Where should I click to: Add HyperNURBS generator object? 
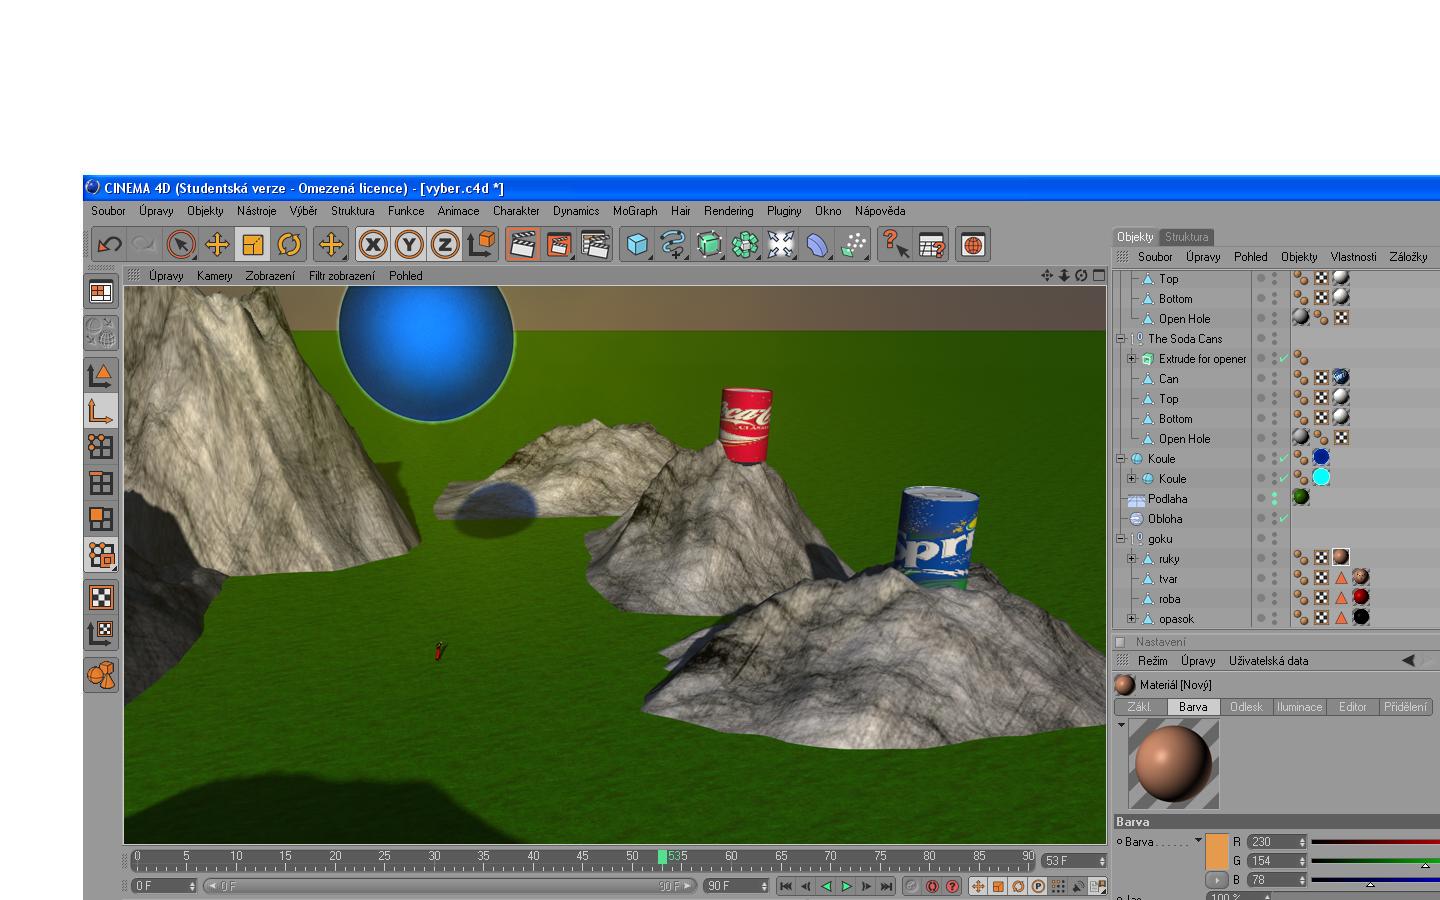click(709, 244)
